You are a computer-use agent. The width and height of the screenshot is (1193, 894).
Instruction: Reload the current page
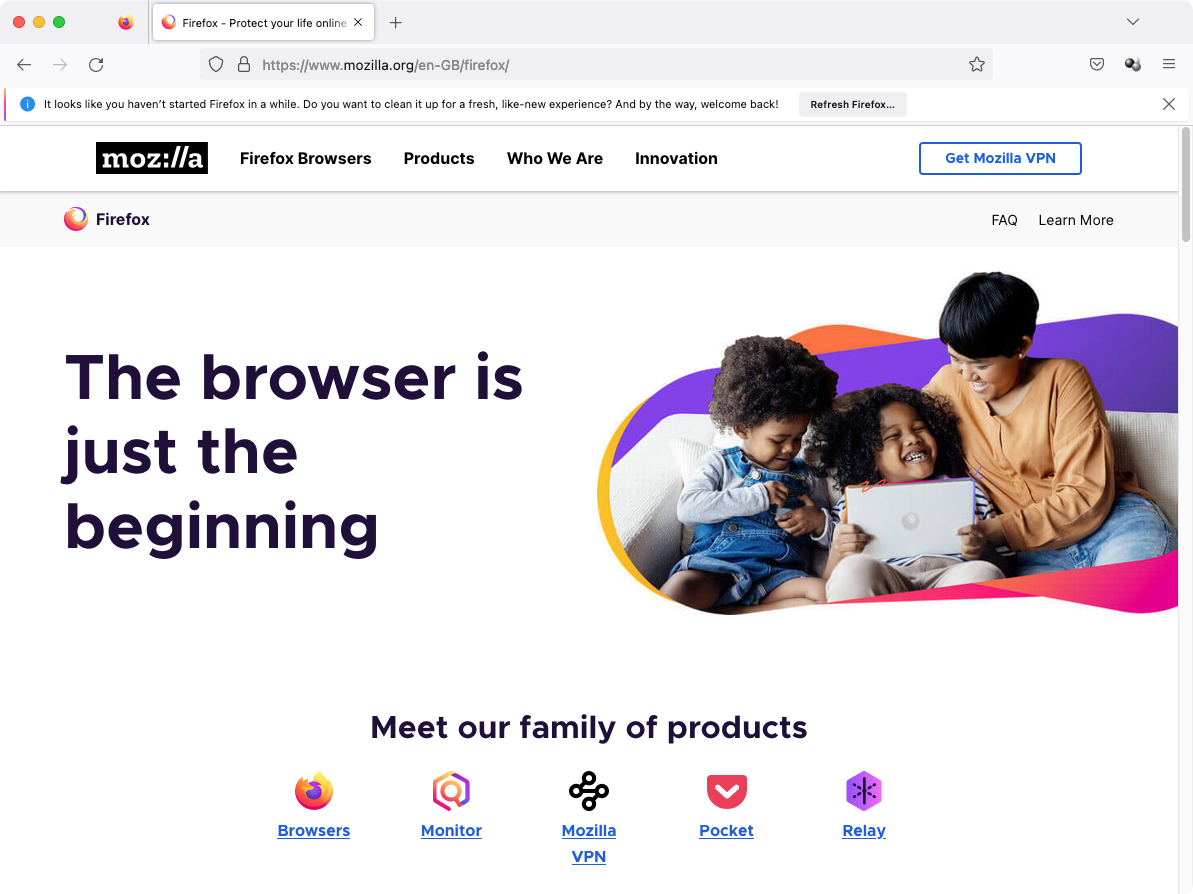(96, 65)
